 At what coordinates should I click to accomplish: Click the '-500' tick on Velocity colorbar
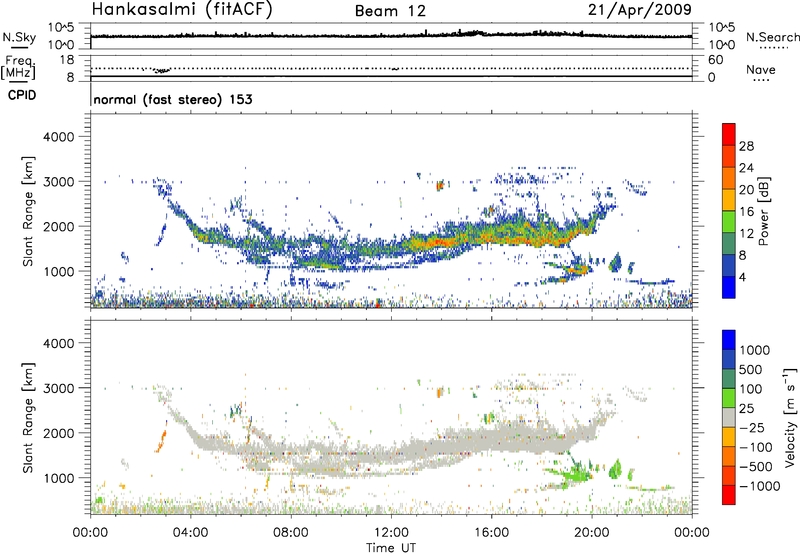pyautogui.click(x=756, y=466)
